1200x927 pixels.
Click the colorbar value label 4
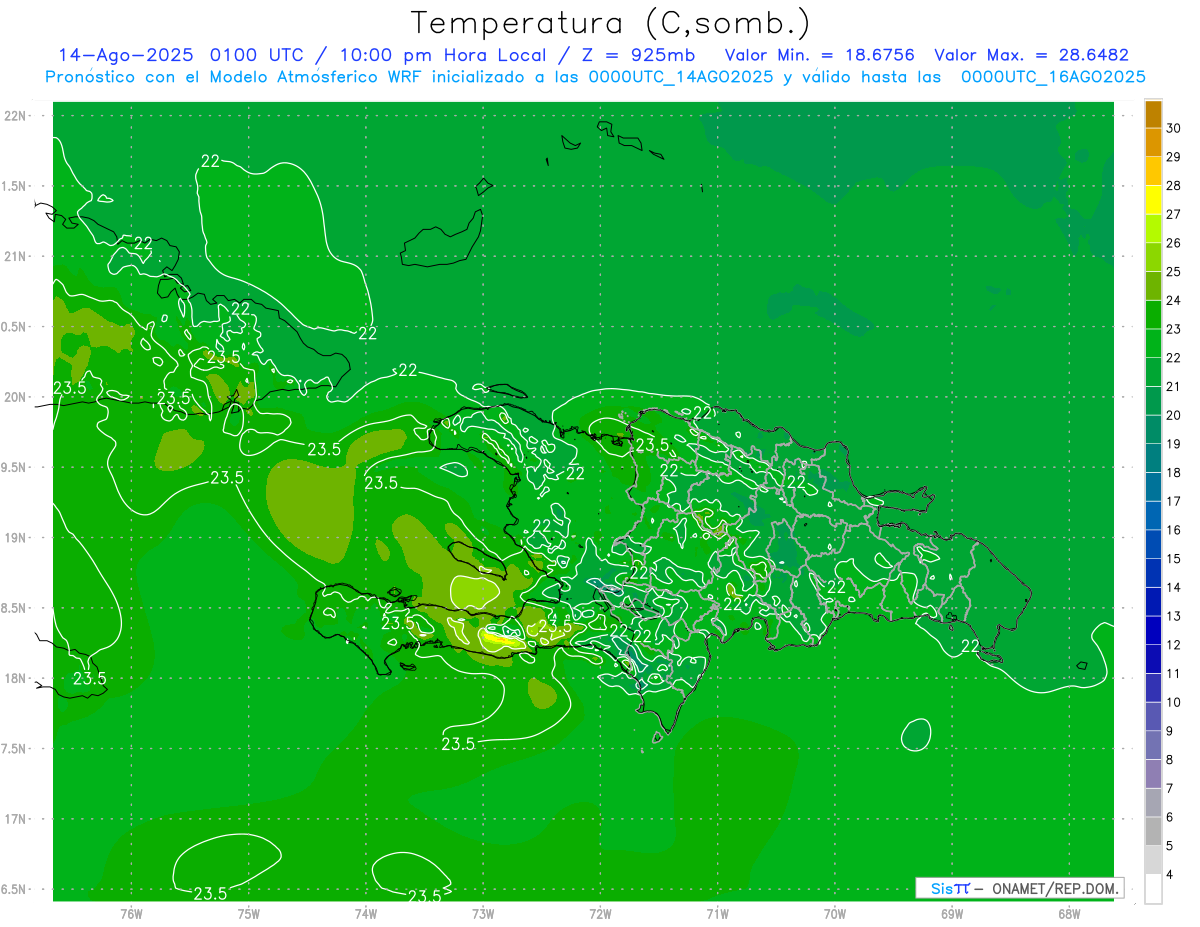click(1170, 875)
